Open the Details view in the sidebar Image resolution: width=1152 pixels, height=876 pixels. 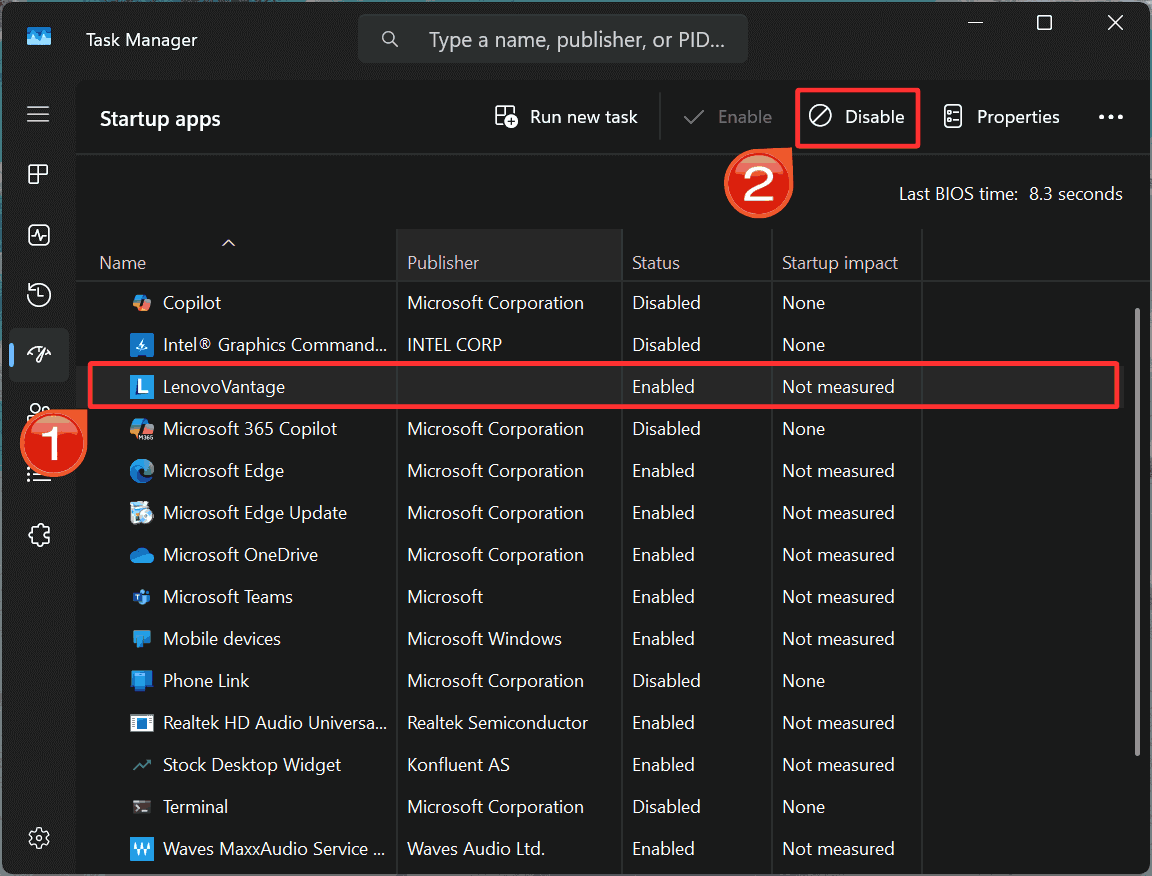click(x=38, y=473)
